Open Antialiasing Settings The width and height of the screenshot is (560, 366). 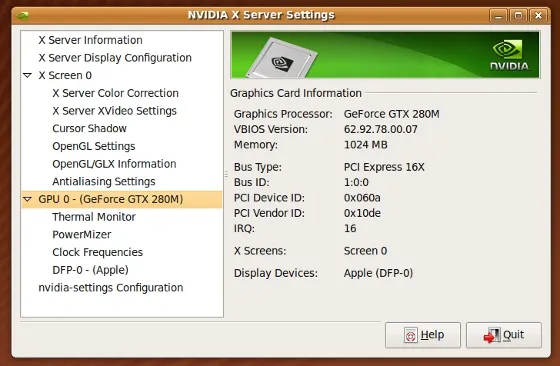click(104, 181)
